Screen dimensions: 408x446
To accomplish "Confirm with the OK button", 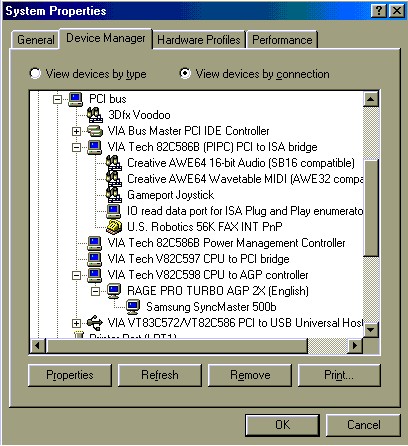I will (282, 425).
